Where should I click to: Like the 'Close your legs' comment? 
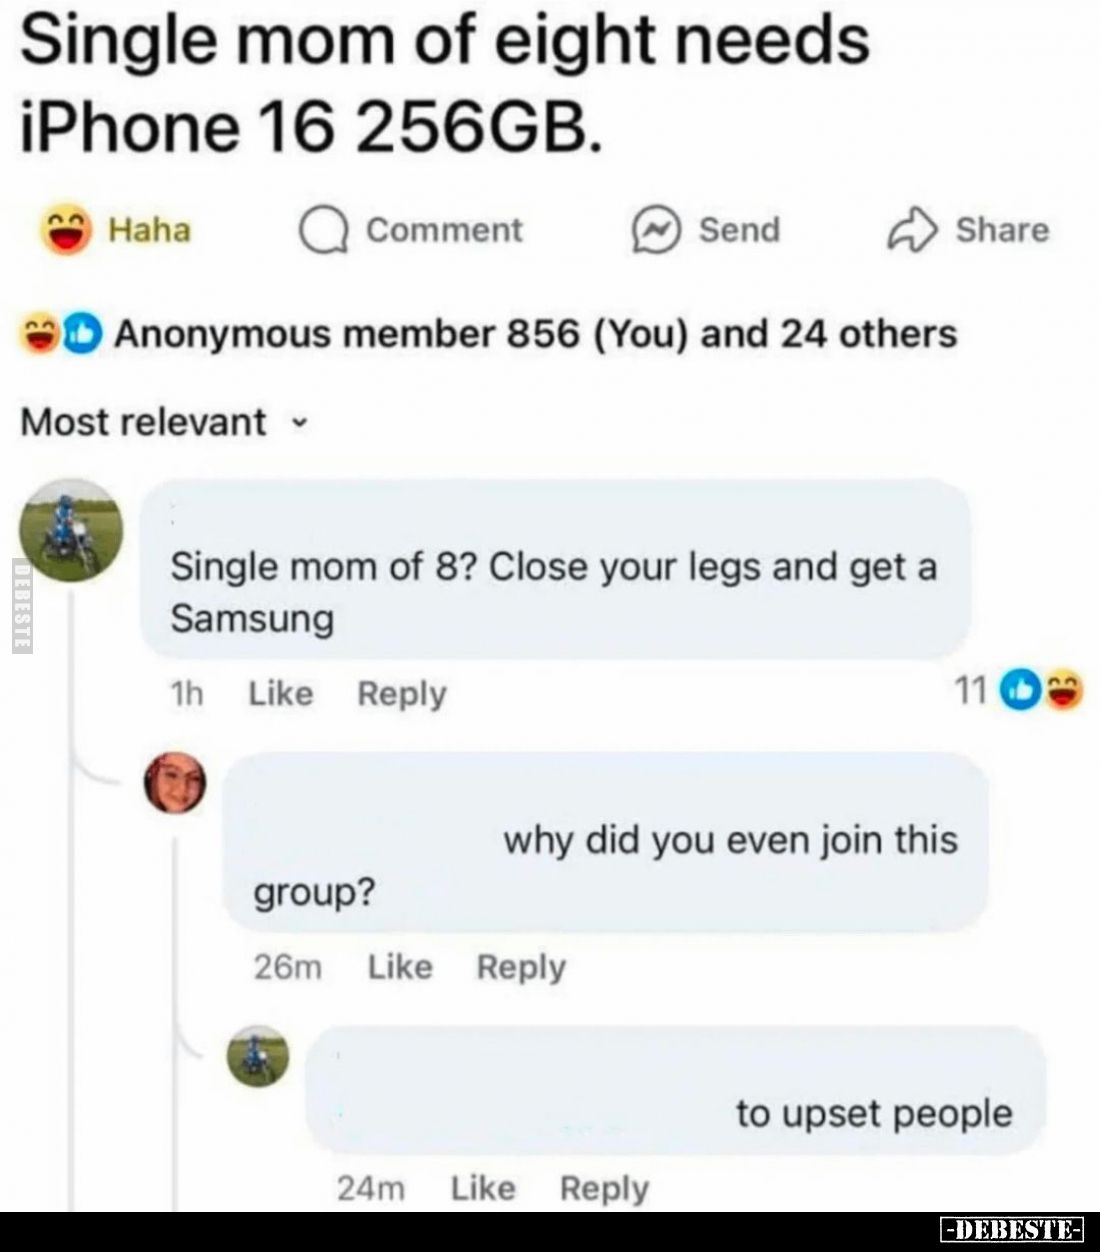[x=280, y=692]
